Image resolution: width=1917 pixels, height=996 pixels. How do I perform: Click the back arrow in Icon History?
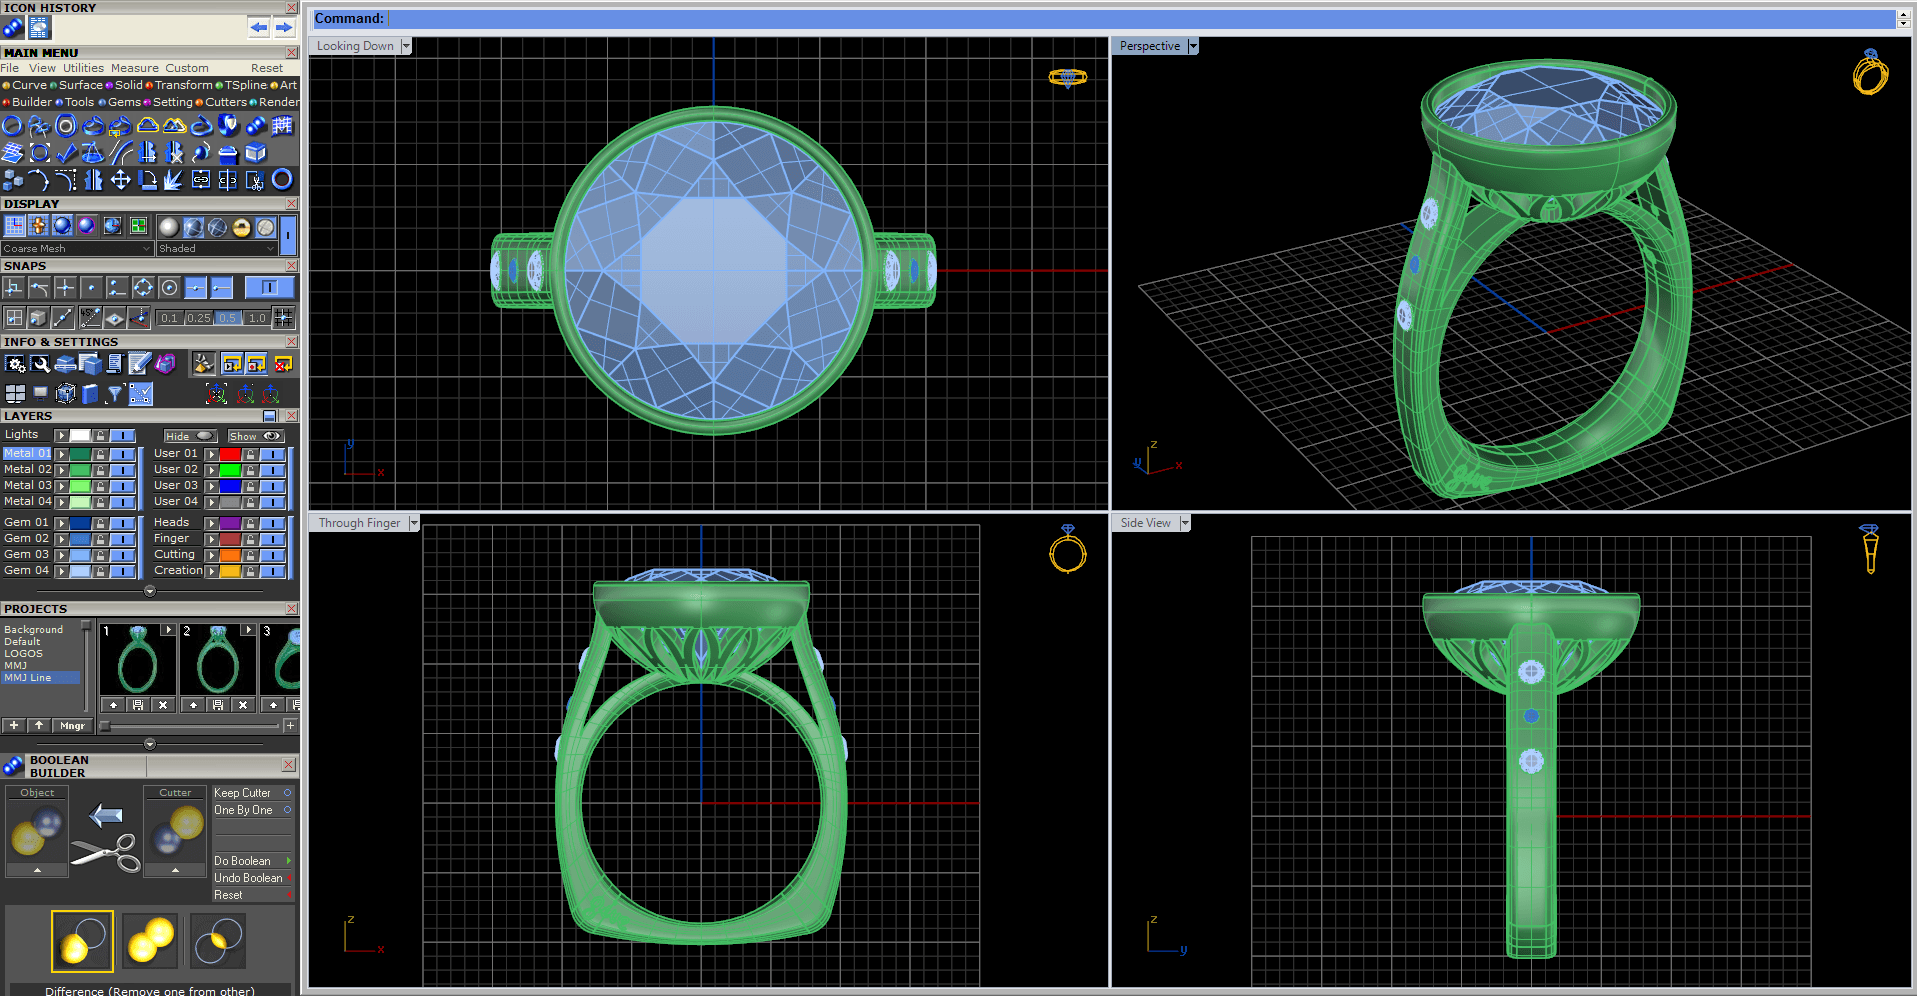pyautogui.click(x=259, y=27)
